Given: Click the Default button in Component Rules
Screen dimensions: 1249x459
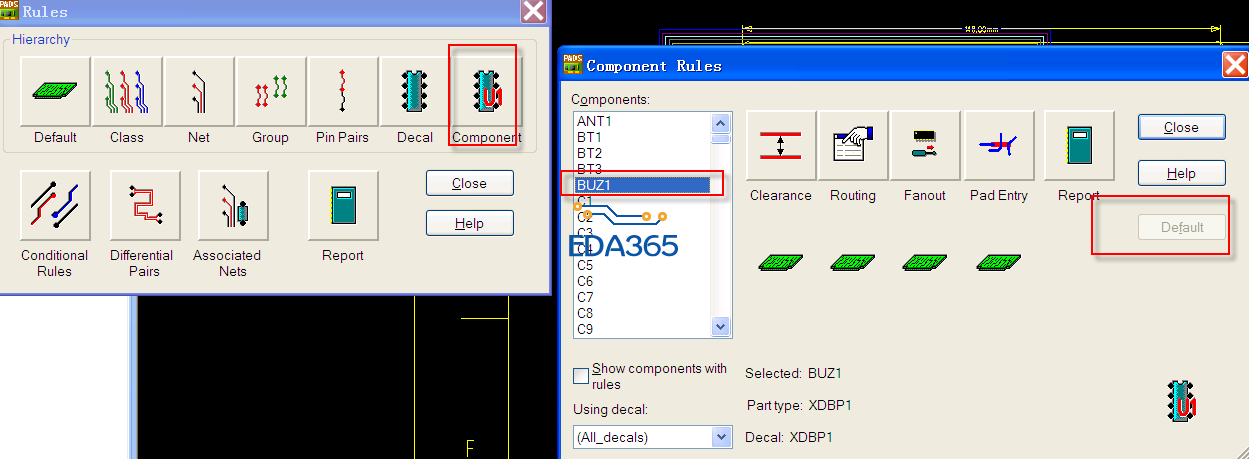Looking at the screenshot, I should pyautogui.click(x=1182, y=227).
